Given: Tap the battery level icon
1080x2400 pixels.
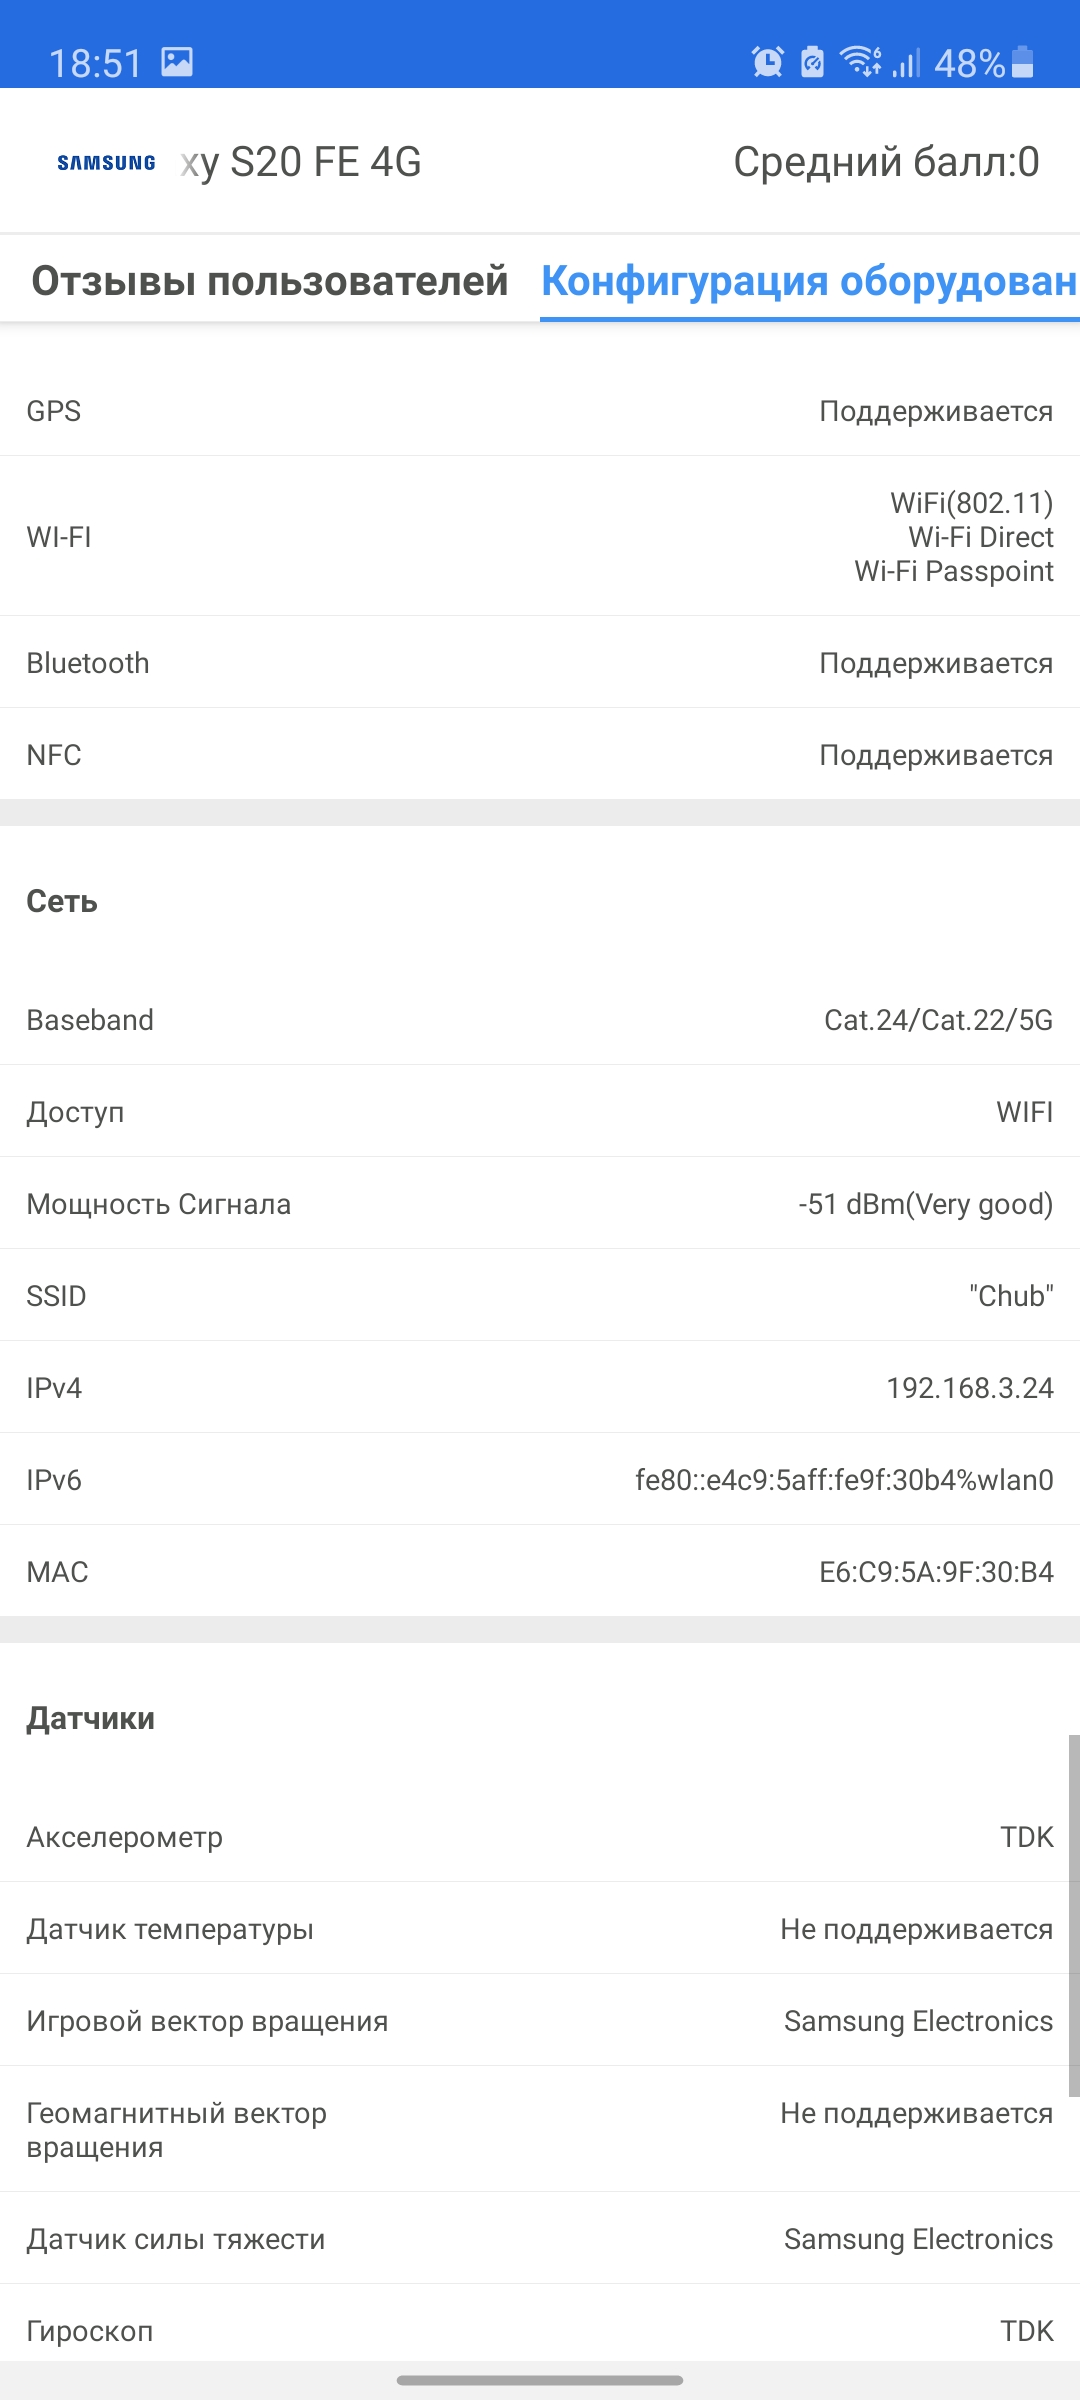Looking at the screenshot, I should click(1022, 62).
